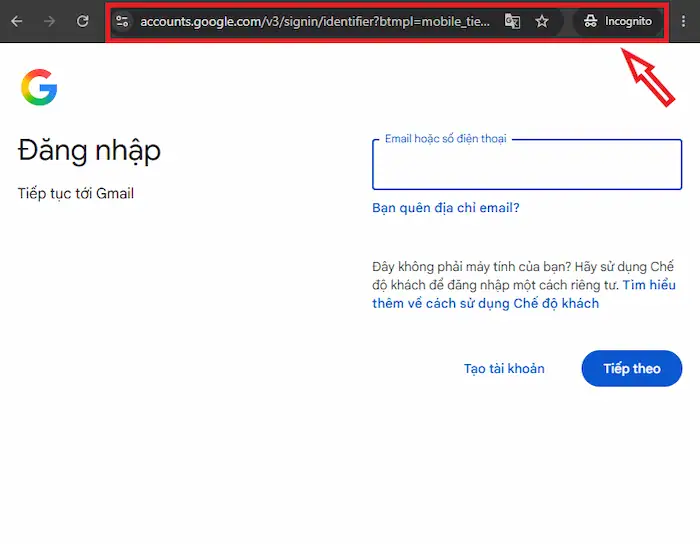Go back to the previous page

(x=17, y=21)
